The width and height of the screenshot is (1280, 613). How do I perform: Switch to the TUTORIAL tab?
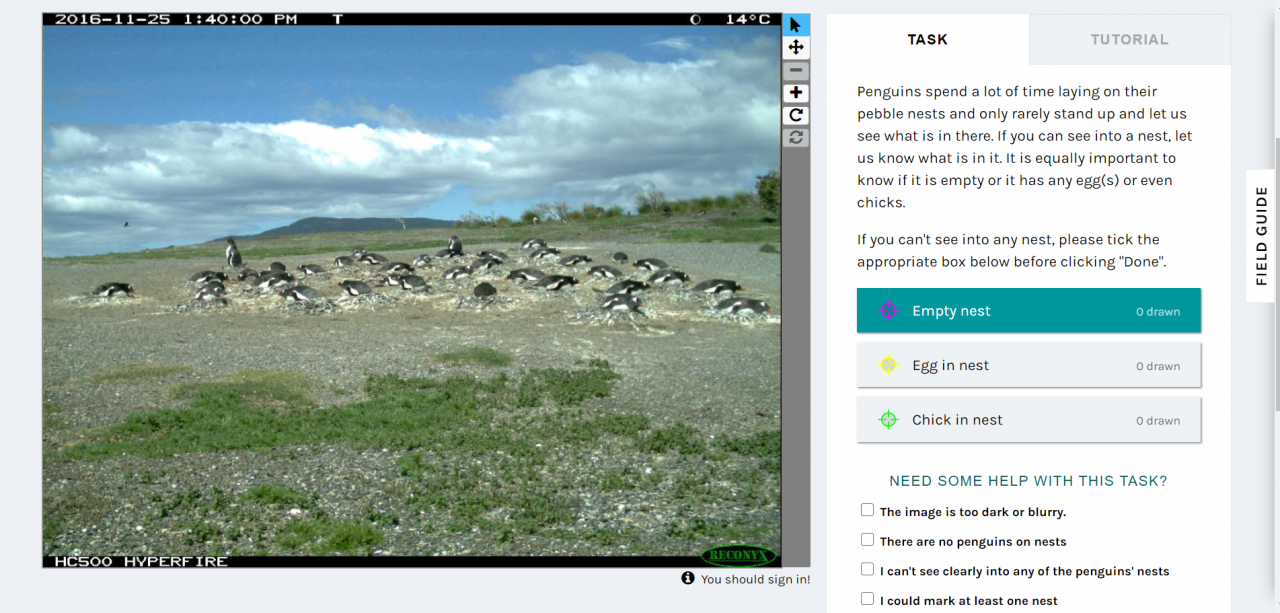1130,40
